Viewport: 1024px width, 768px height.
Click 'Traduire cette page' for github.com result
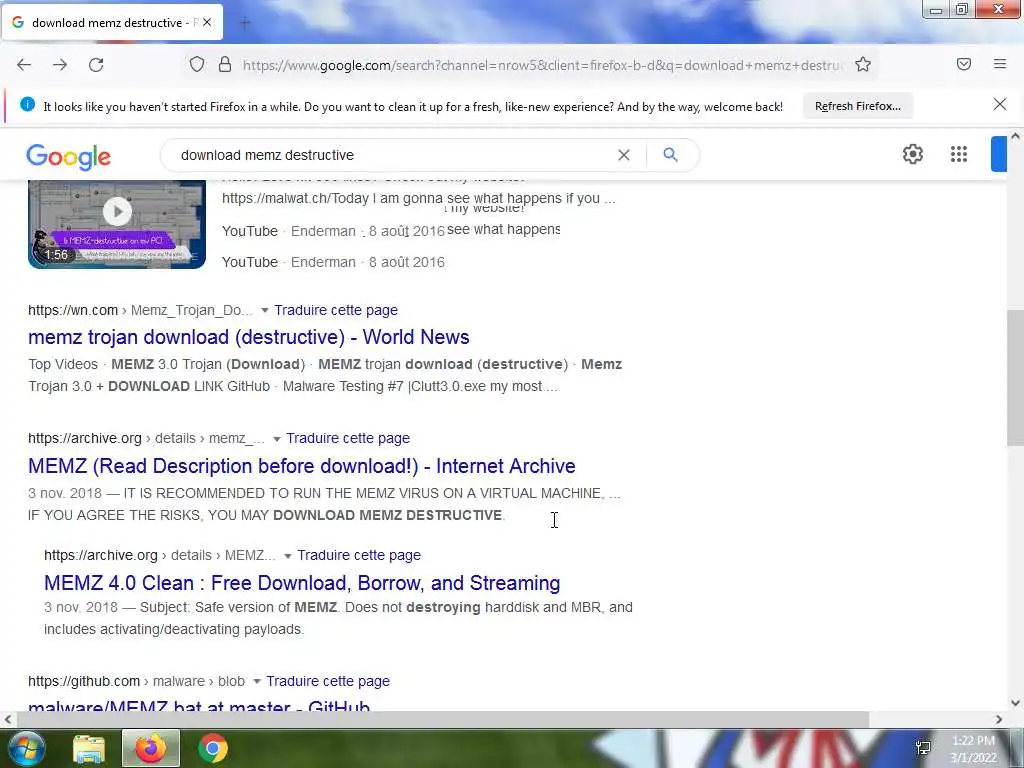[328, 681]
